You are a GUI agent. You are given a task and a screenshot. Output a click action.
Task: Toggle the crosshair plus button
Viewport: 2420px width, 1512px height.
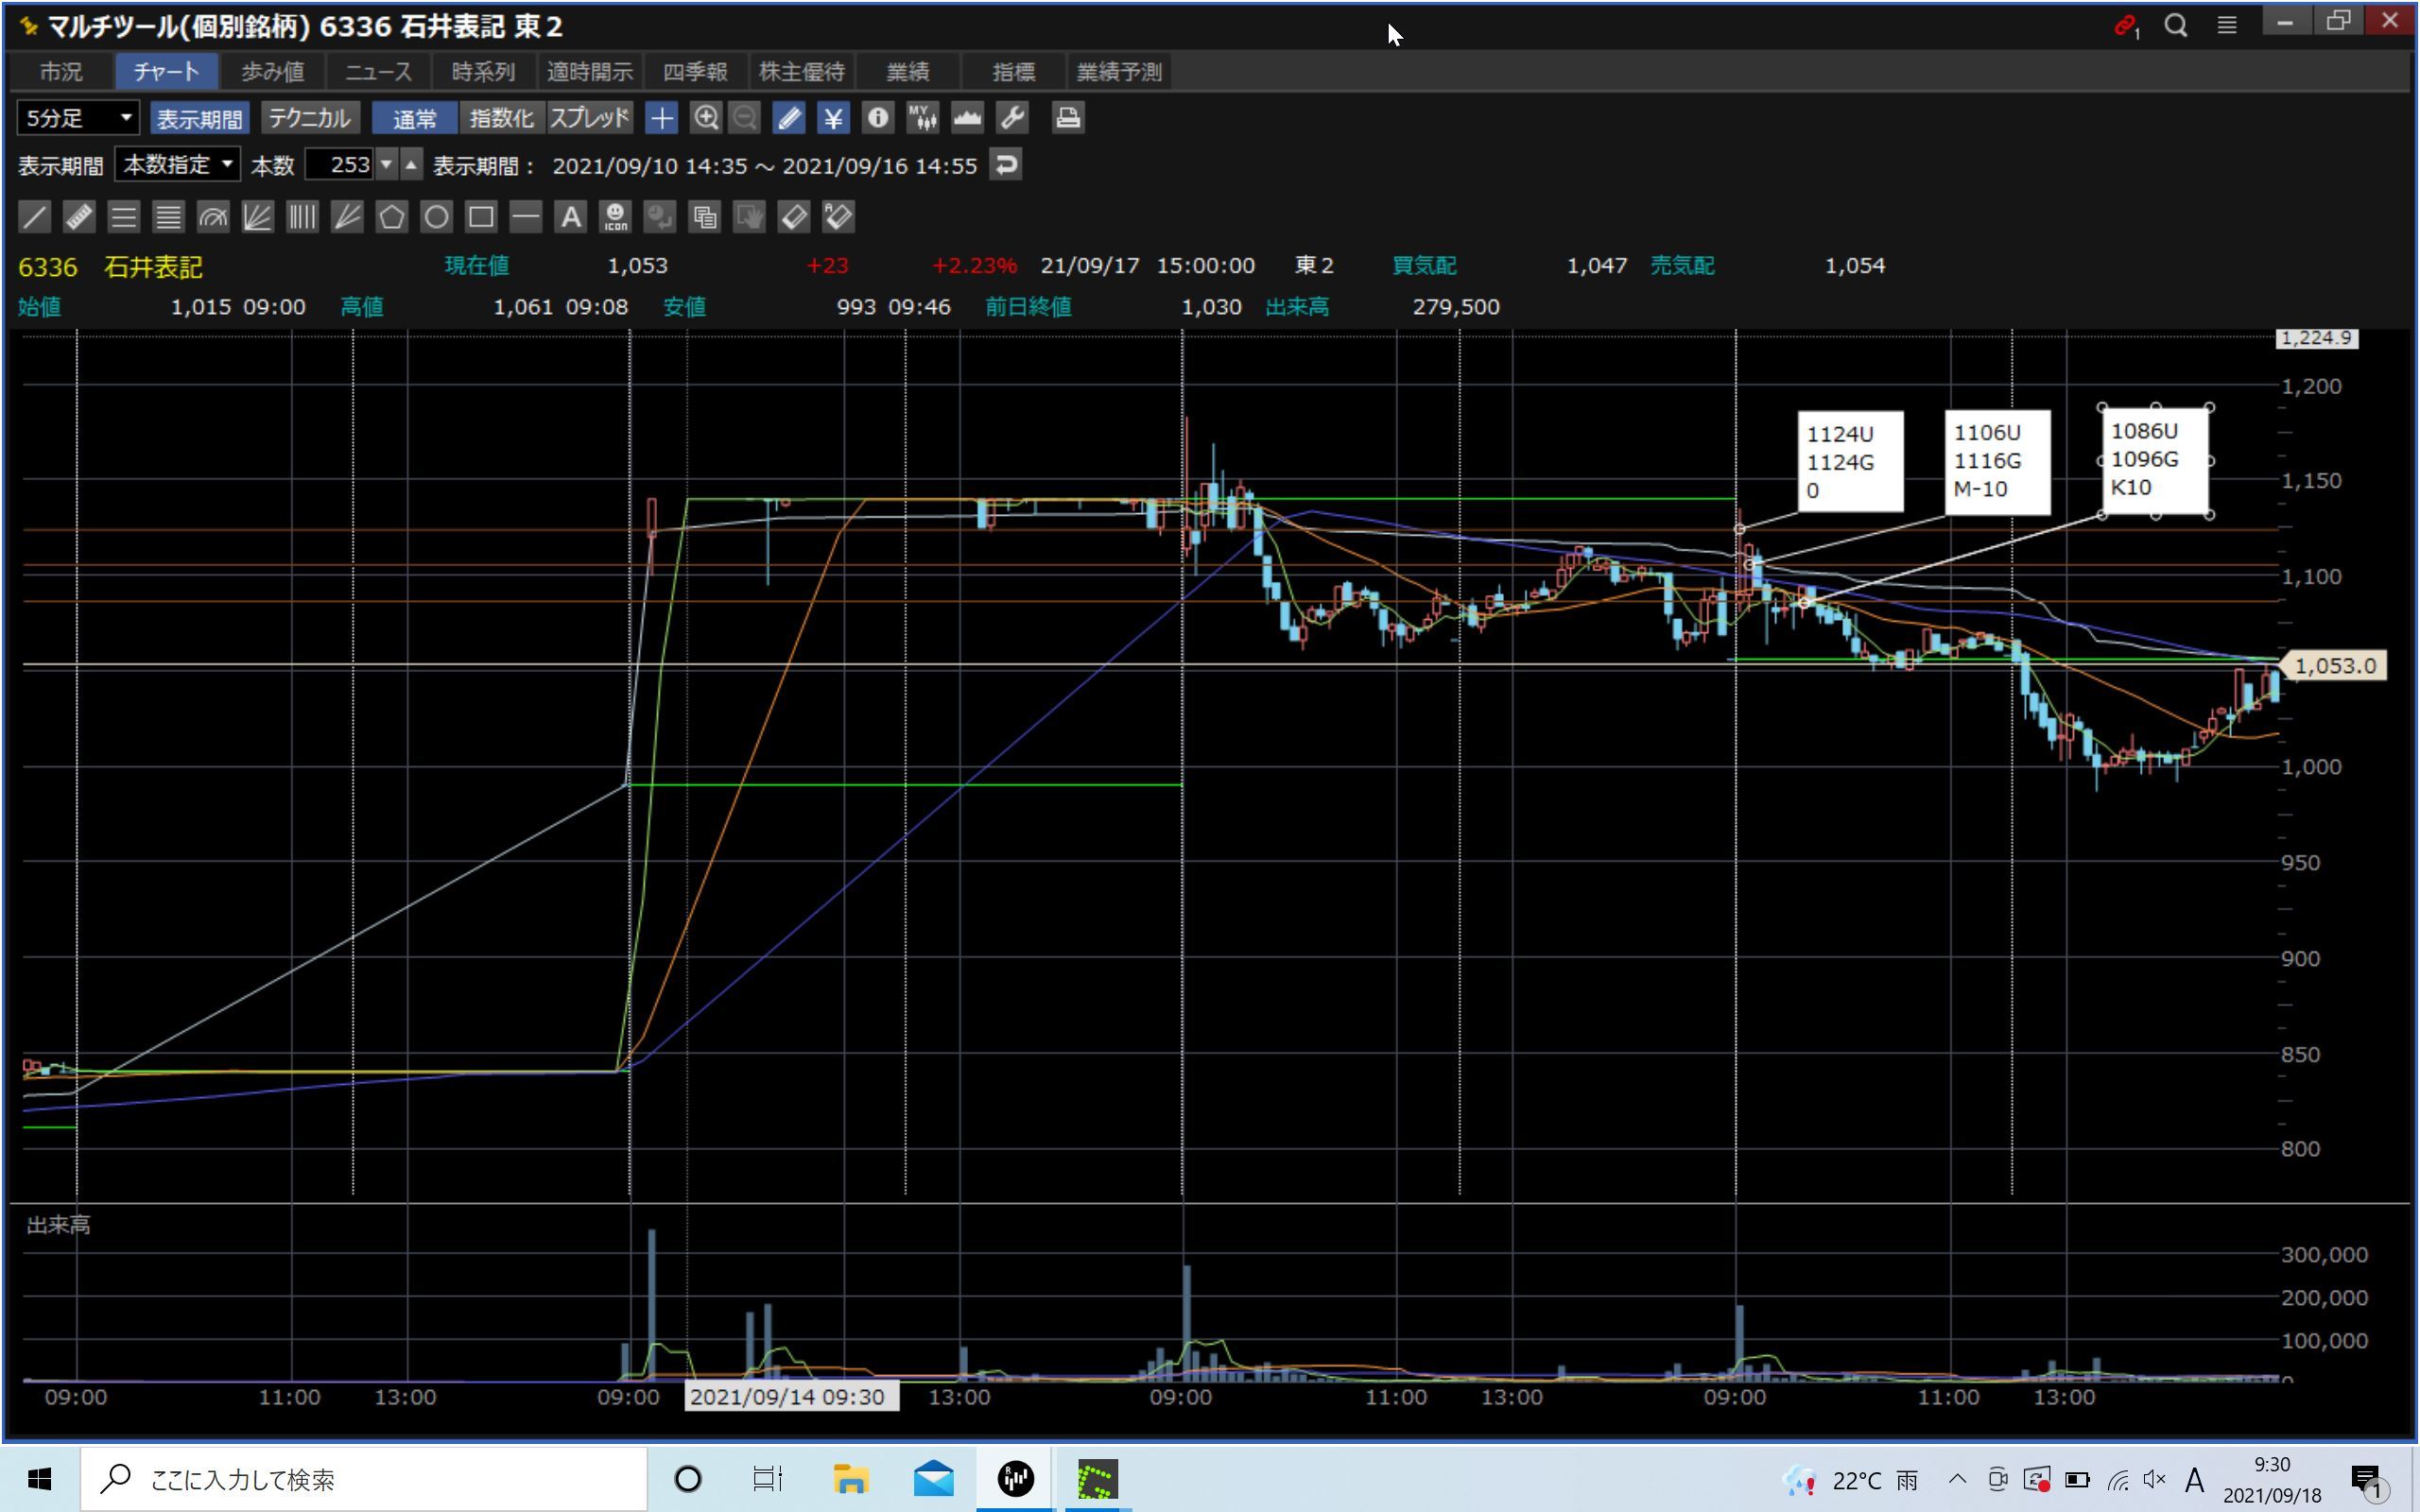point(661,118)
